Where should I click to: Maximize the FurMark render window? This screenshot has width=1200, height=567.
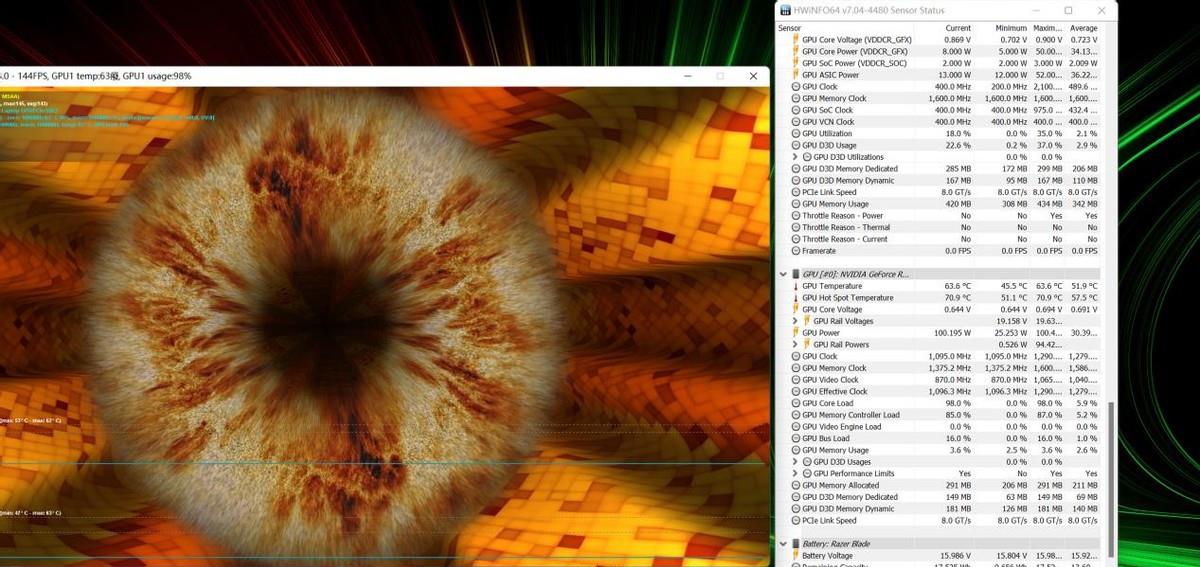click(720, 76)
